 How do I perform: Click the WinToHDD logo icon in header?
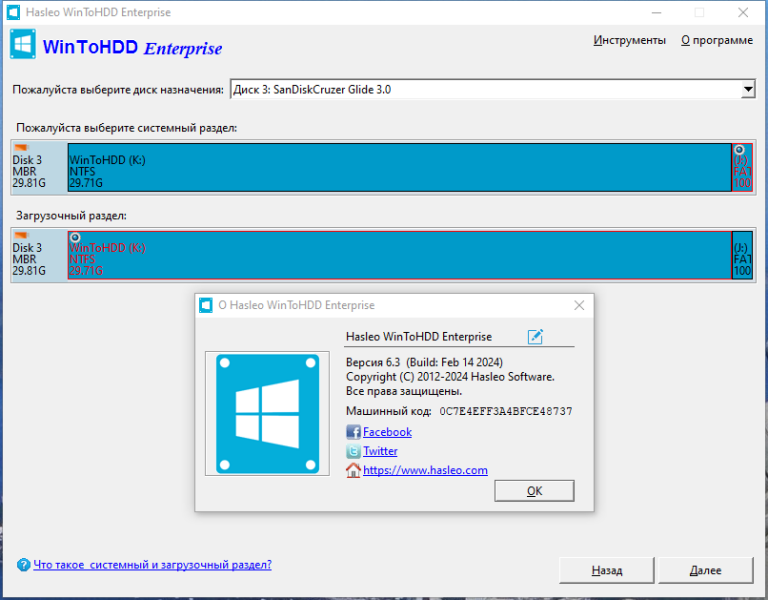coord(23,44)
